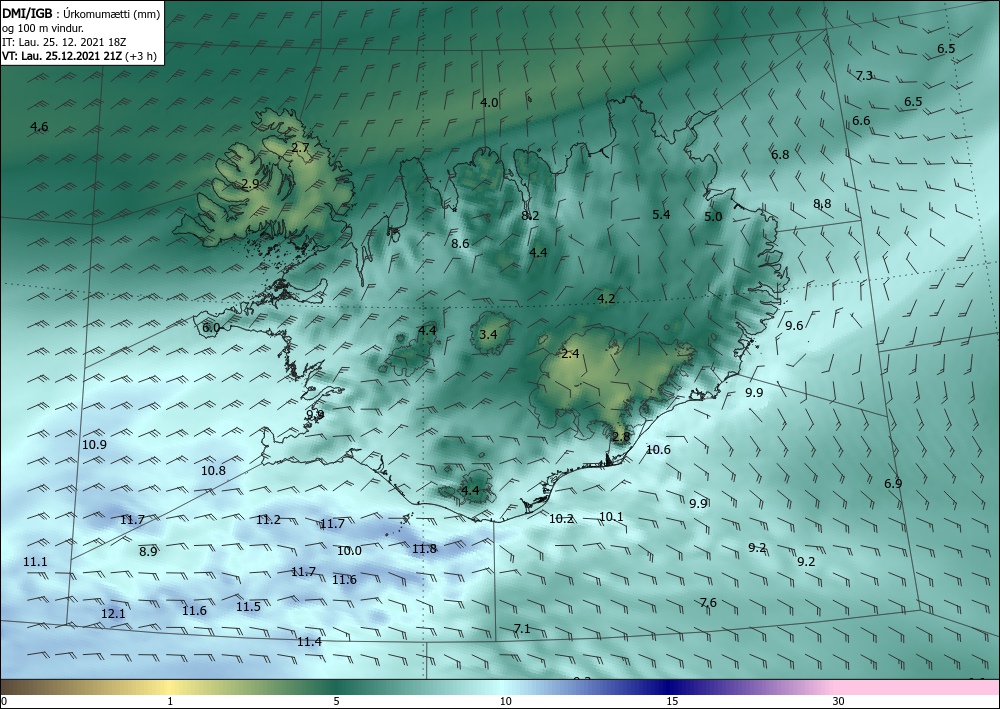Click the 10.6 value off the southeast coast
1000x709 pixels.
pyautogui.click(x=658, y=450)
